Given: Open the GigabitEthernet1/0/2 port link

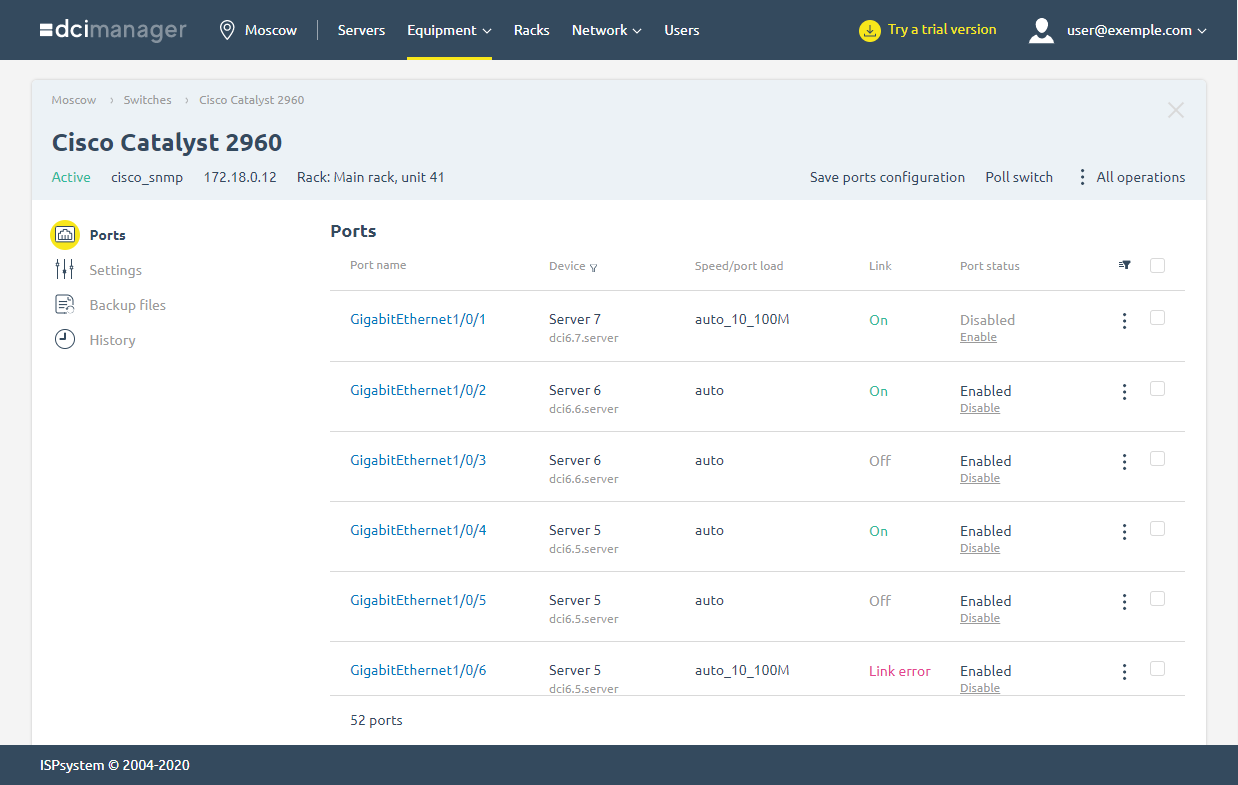Looking at the screenshot, I should tap(418, 390).
